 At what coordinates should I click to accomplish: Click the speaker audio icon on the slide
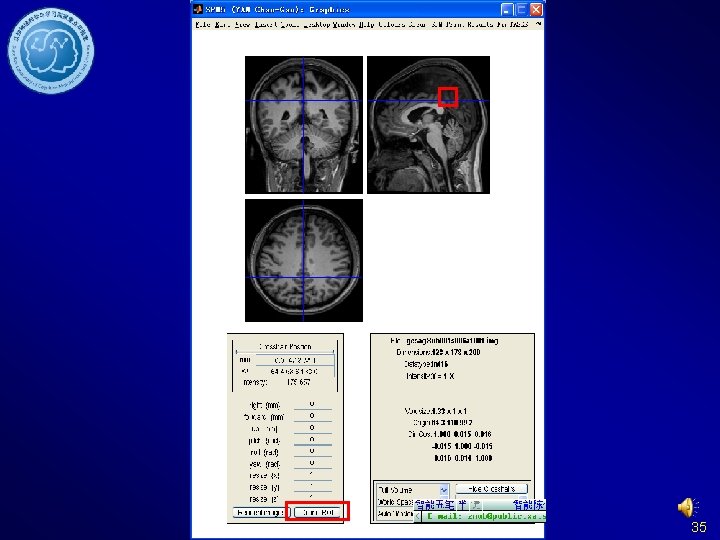687,507
